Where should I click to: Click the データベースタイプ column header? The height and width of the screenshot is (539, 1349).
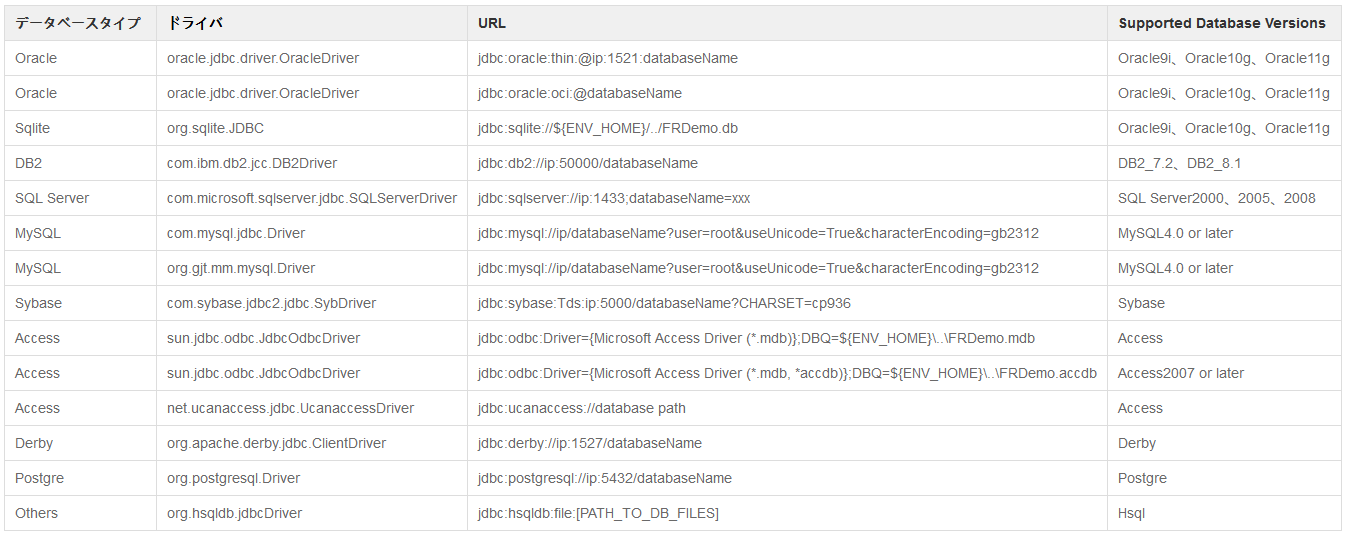[x=80, y=23]
